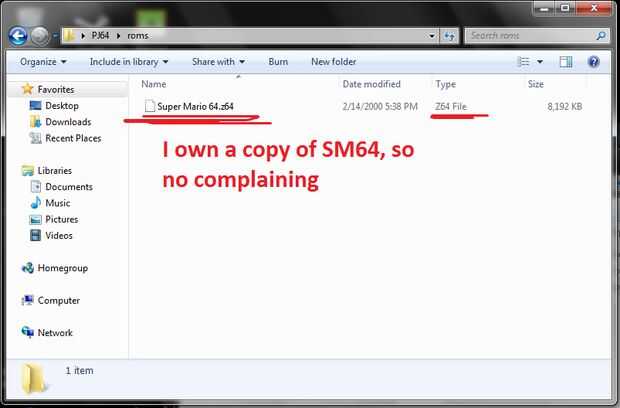Select the Super Mario 64.z64 file
This screenshot has width=620, height=408.
(195, 106)
